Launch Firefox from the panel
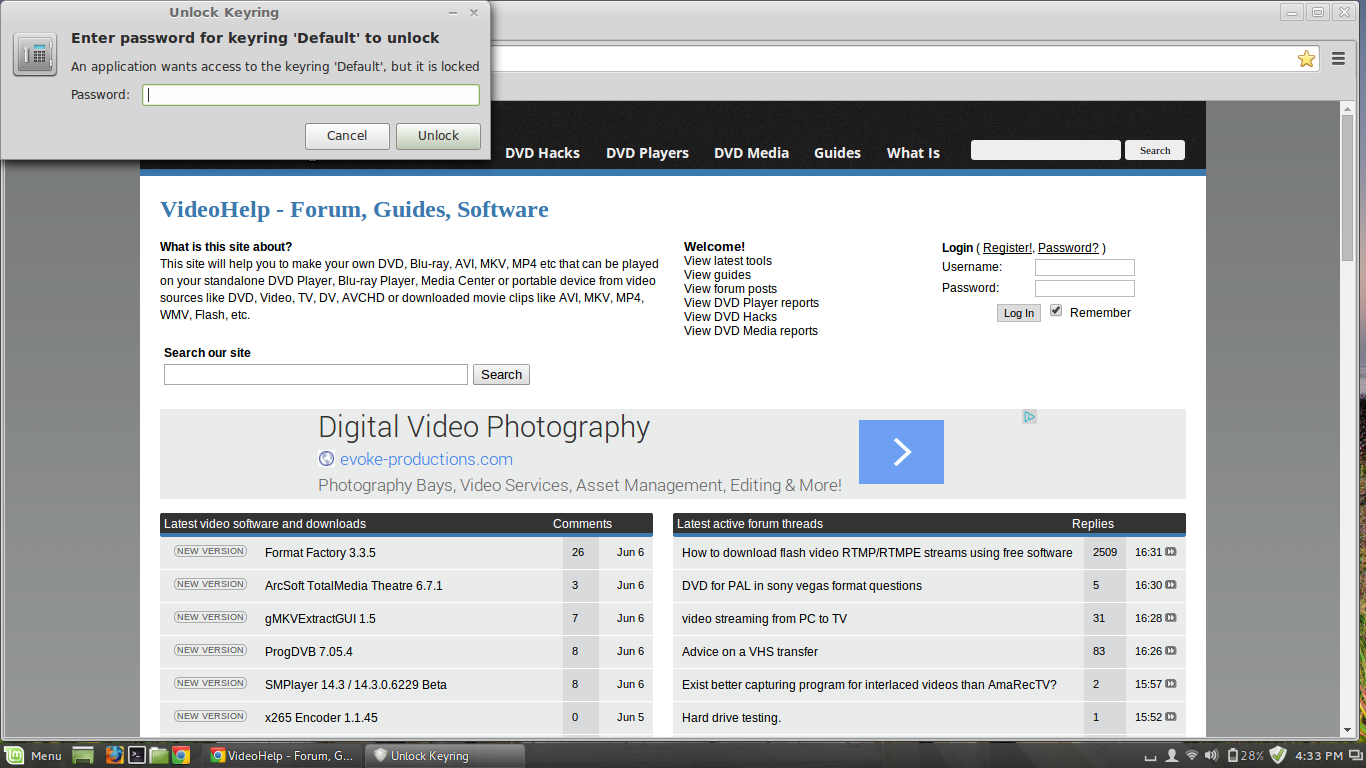 coord(115,755)
